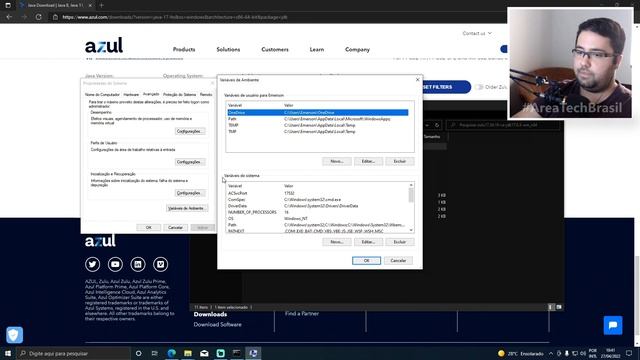Click the File Explorer search field
Image resolution: width=640 pixels, height=360 pixels.
point(503,125)
